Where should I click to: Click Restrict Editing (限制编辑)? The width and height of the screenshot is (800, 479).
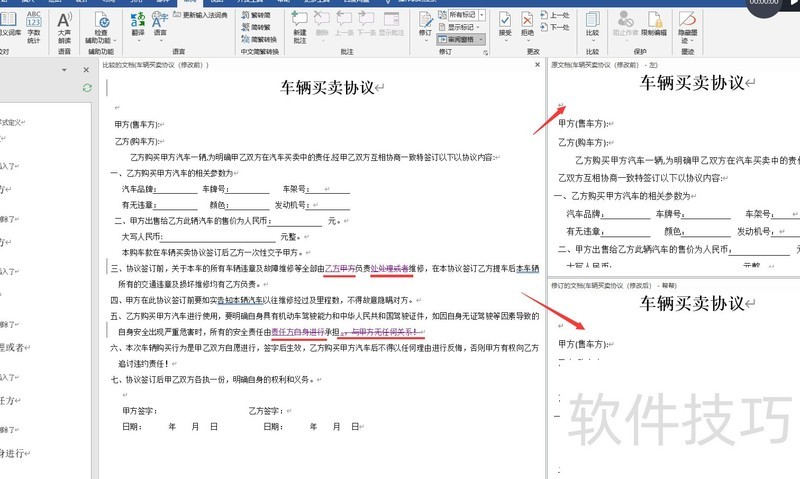[x=653, y=24]
